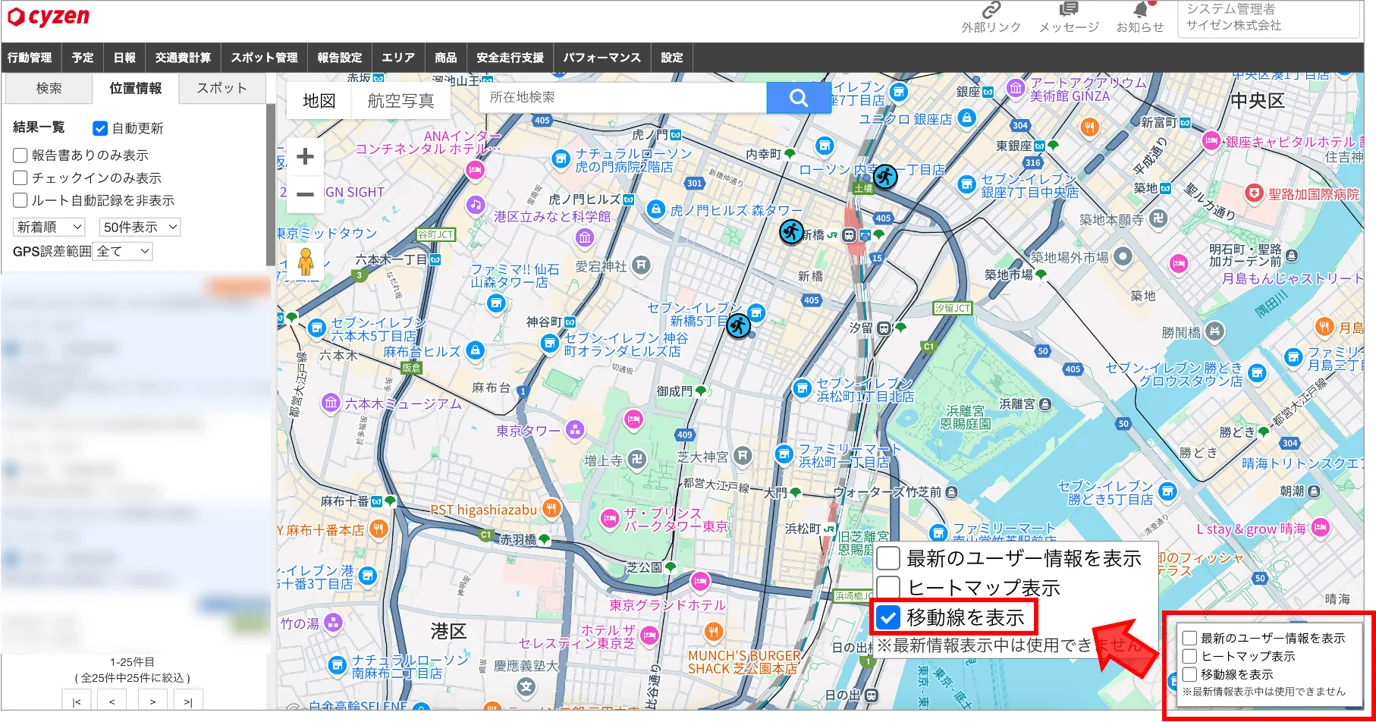Open the パフォーマンス menu

click(602, 57)
